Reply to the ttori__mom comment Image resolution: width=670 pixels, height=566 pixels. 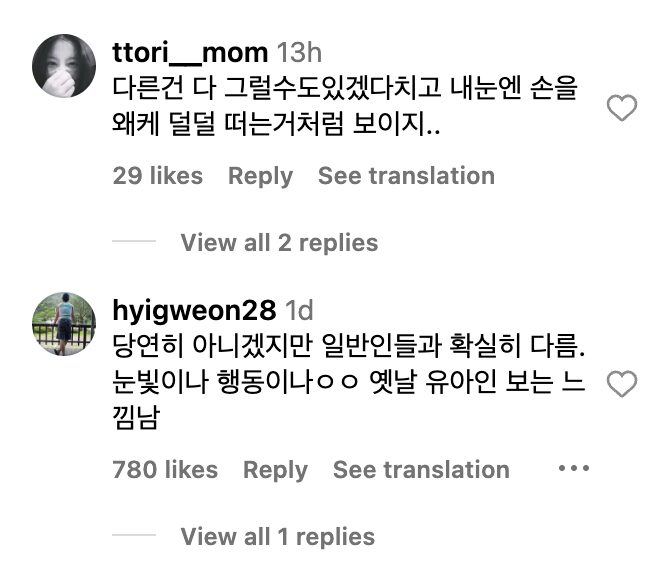click(260, 176)
